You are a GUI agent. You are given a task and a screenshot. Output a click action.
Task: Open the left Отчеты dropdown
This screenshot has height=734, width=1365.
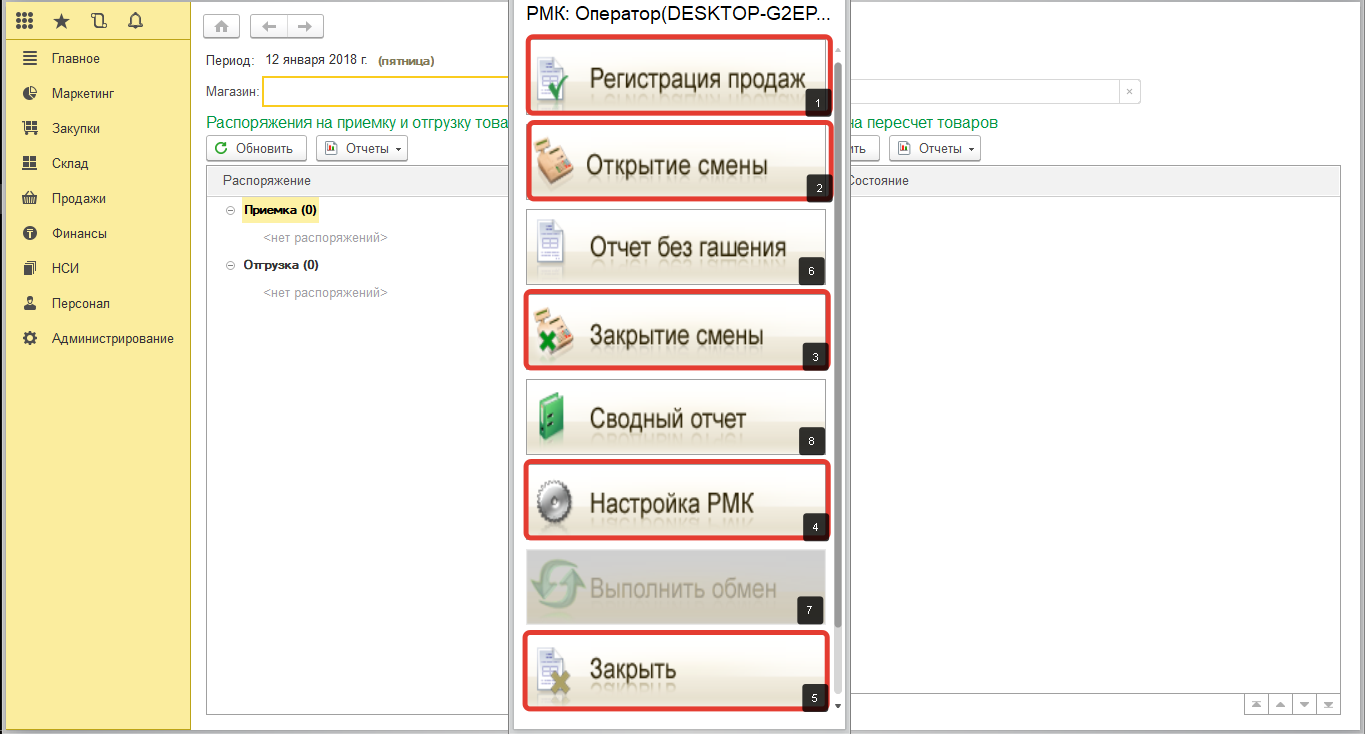click(x=361, y=149)
